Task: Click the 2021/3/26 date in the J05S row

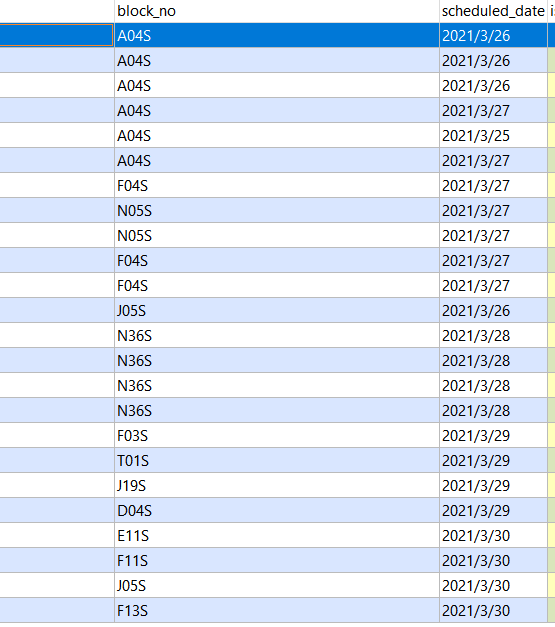Action: tap(493, 311)
